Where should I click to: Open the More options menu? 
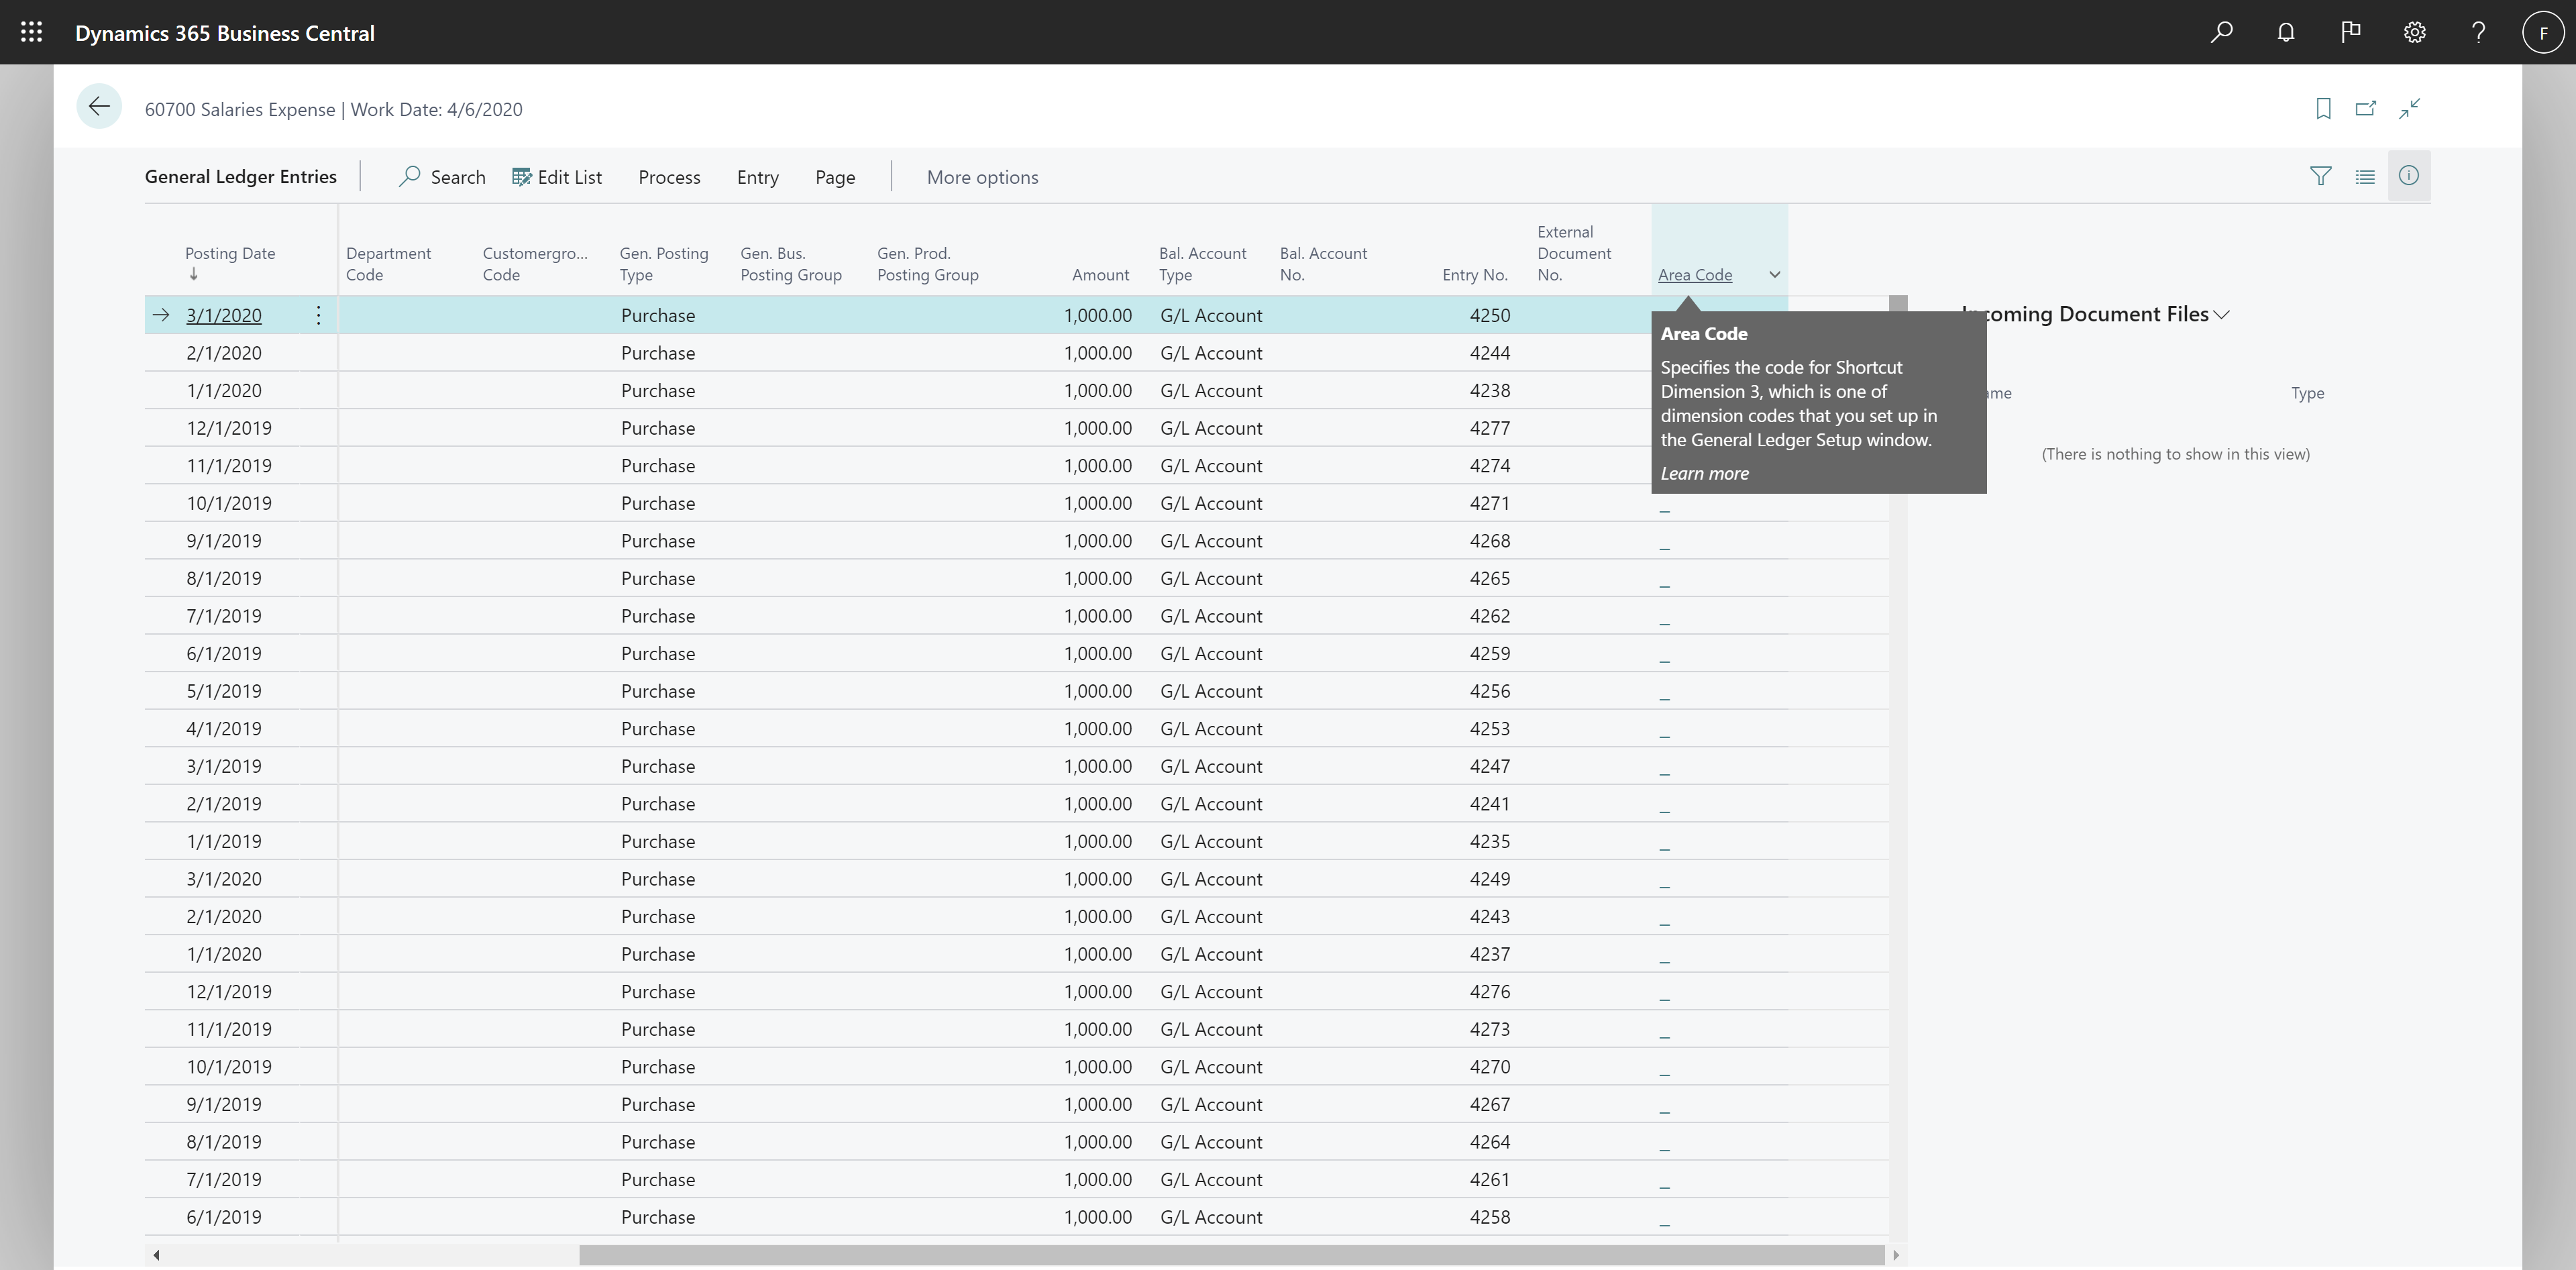[981, 176]
